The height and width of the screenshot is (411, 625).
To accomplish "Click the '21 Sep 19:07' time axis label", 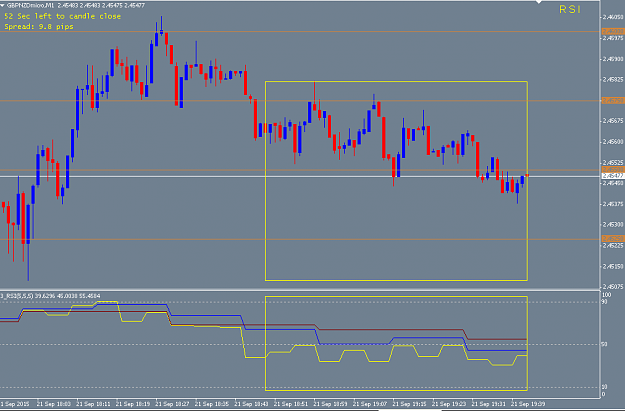I will pyautogui.click(x=370, y=404).
